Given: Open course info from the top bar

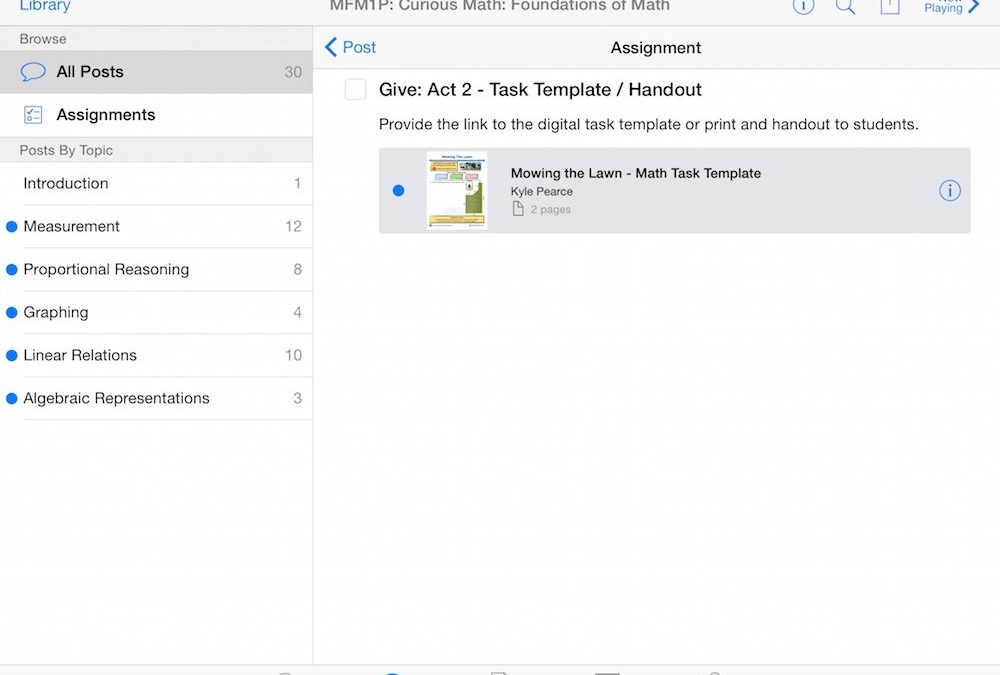Looking at the screenshot, I should (803, 6).
